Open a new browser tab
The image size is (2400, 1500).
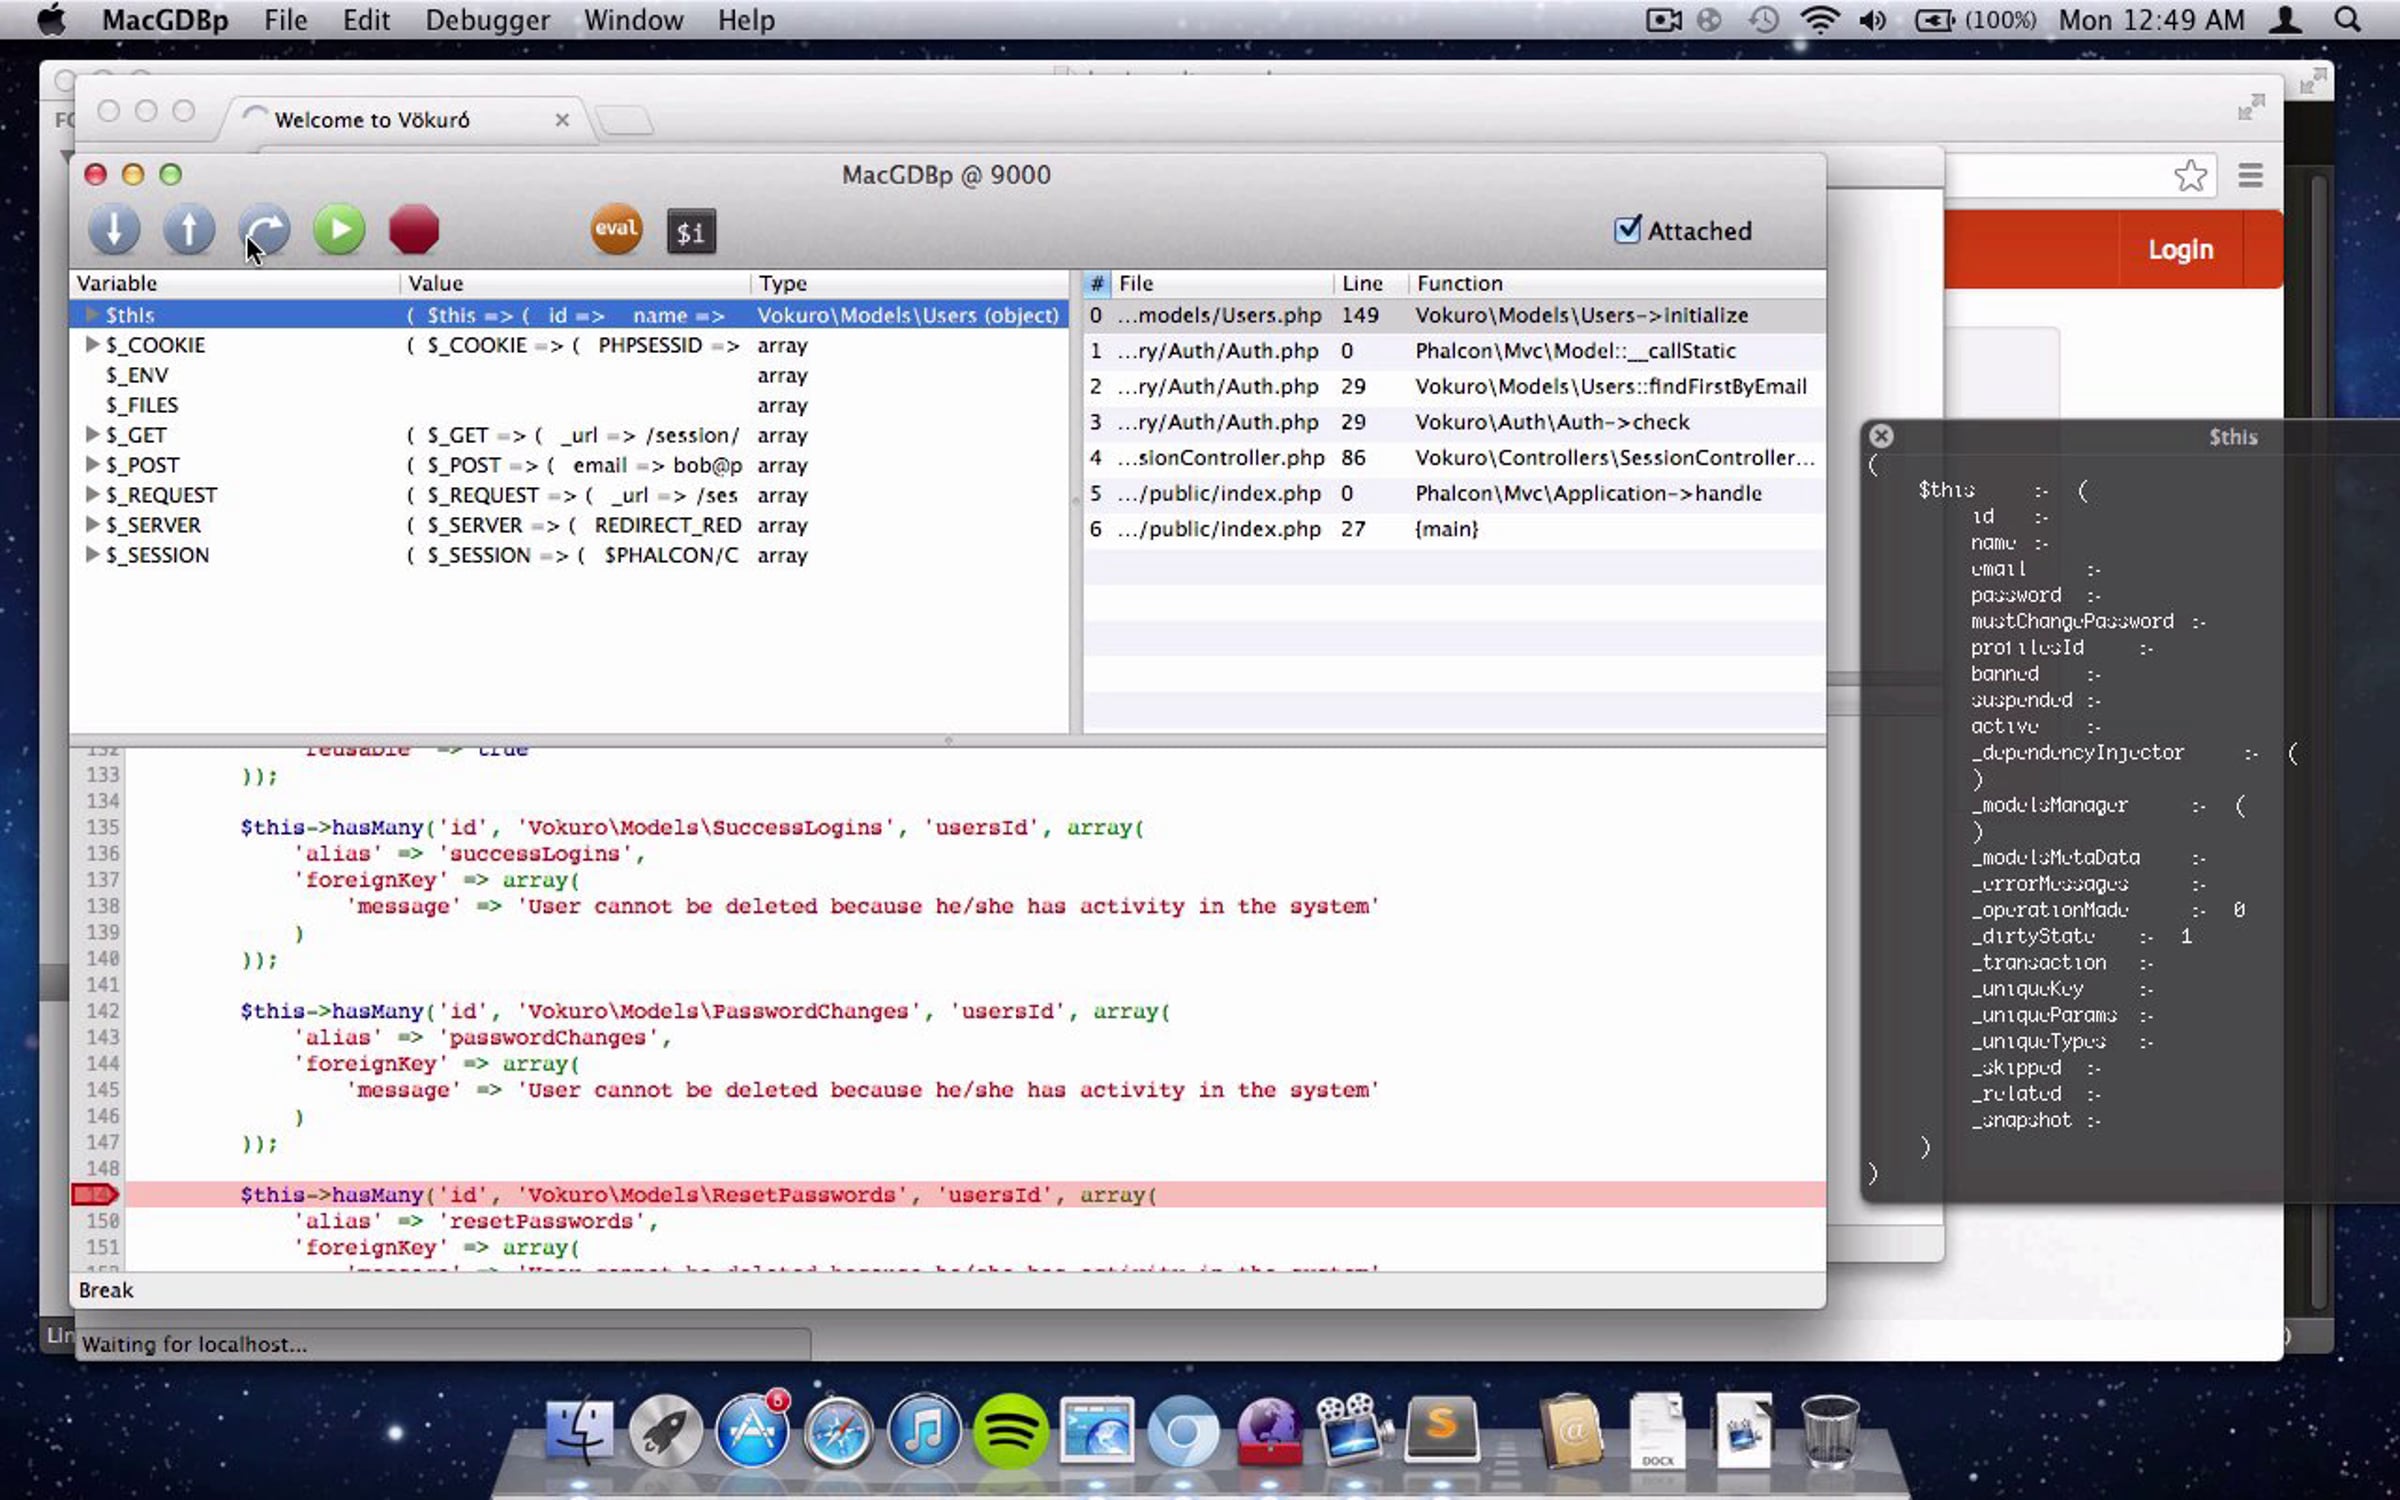pyautogui.click(x=625, y=121)
